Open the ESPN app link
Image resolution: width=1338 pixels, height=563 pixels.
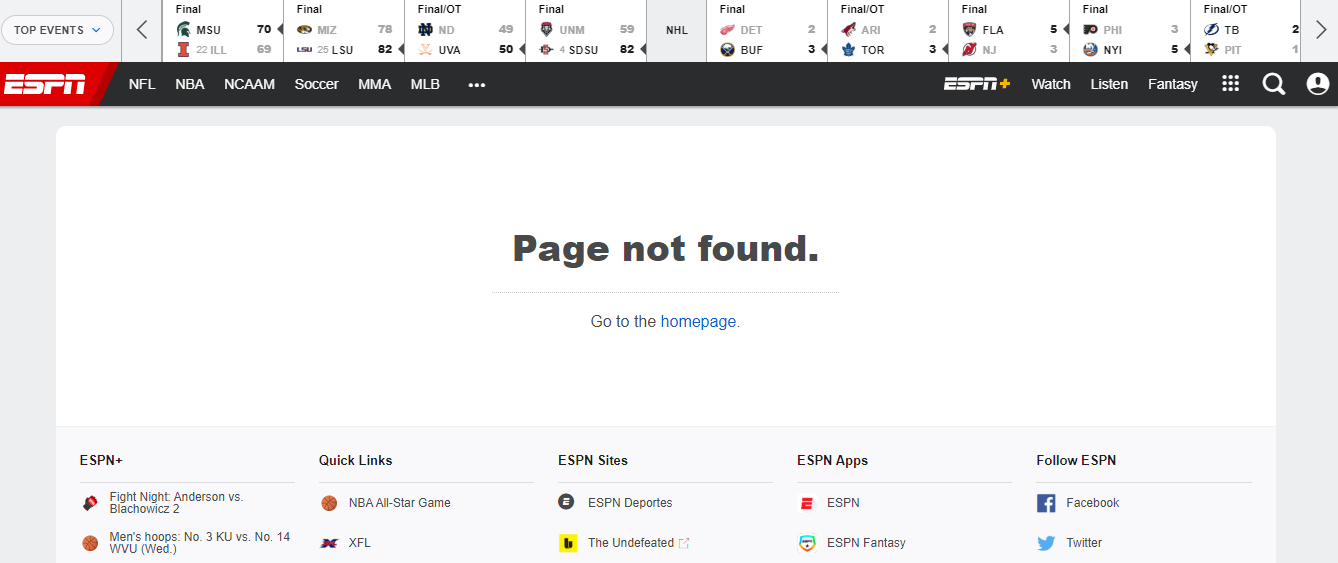pos(843,503)
